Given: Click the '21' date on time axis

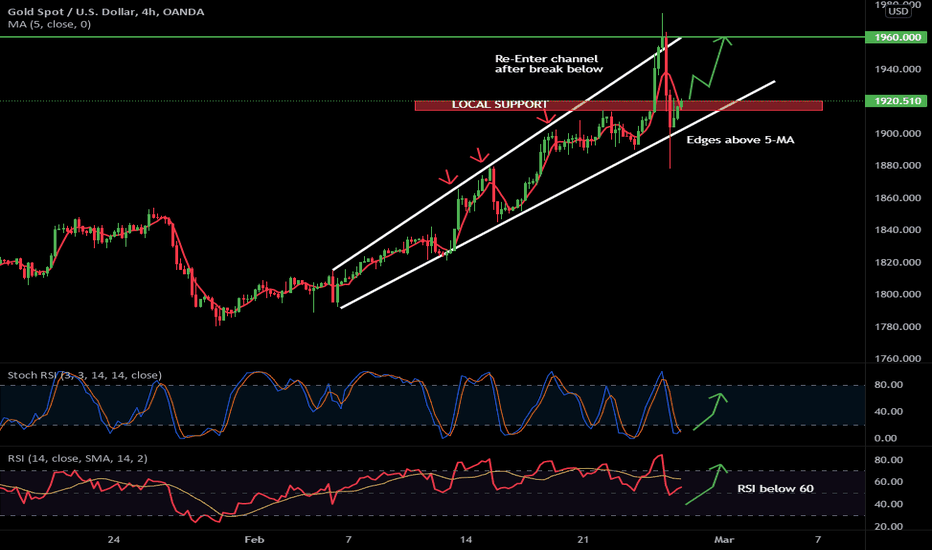Looking at the screenshot, I should (x=583, y=540).
